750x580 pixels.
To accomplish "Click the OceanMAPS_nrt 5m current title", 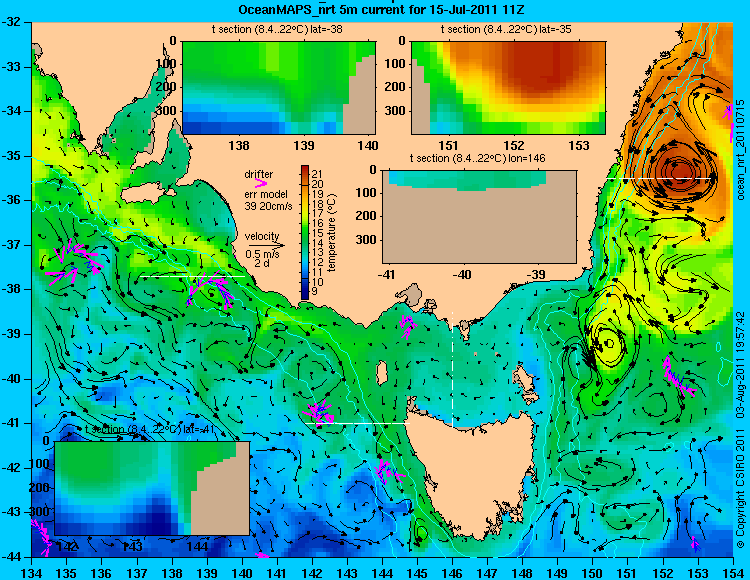I will pos(382,9).
